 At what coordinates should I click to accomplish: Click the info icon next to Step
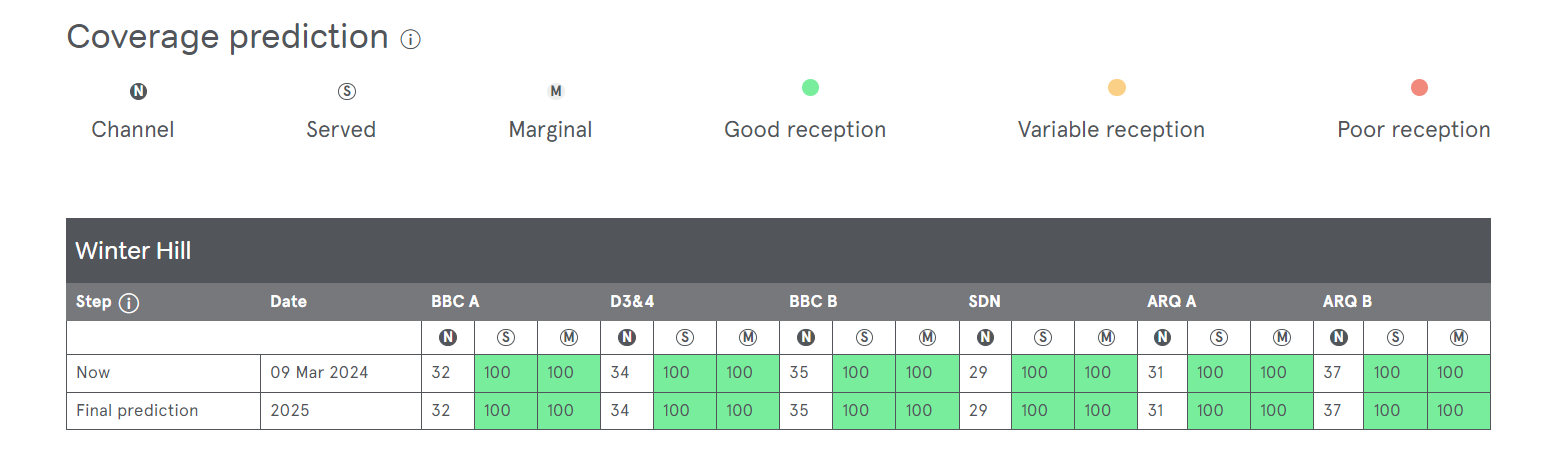pyautogui.click(x=128, y=302)
